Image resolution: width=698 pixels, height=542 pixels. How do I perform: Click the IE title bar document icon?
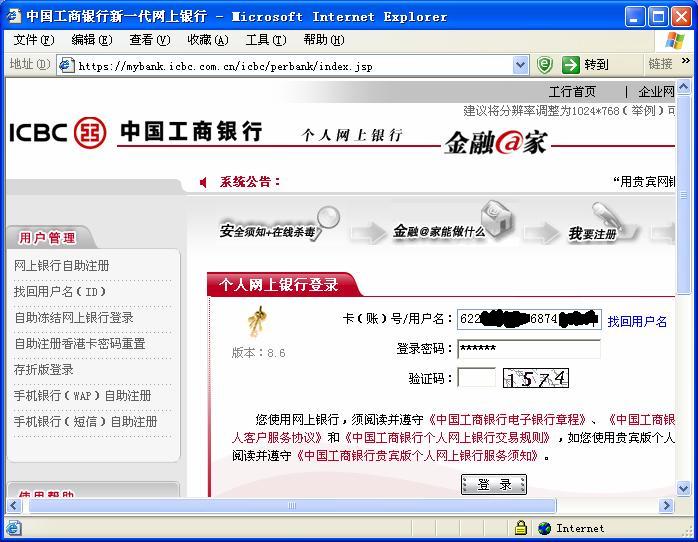click(14, 16)
